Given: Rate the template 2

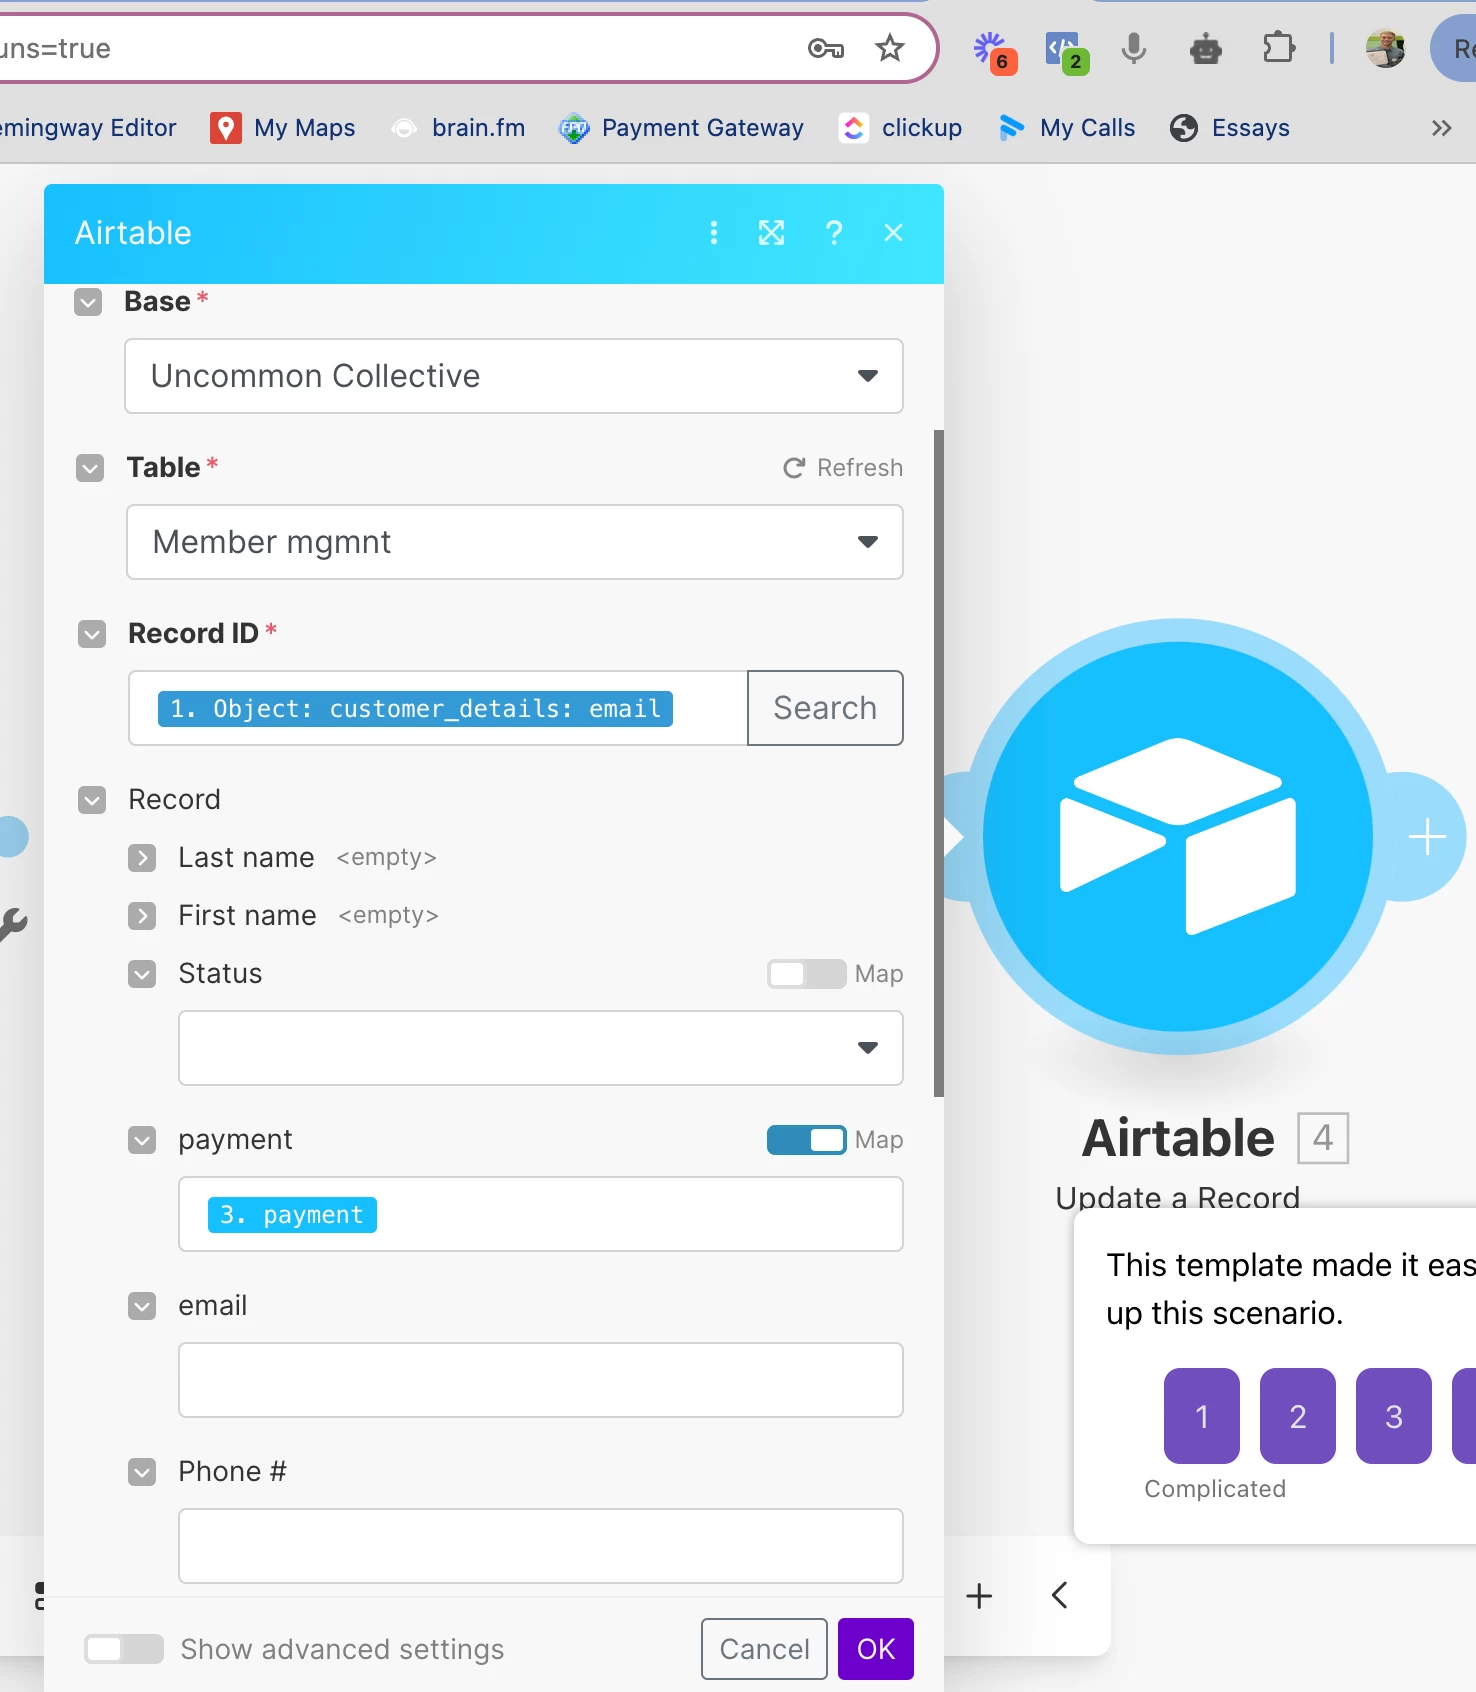Looking at the screenshot, I should (1298, 1416).
